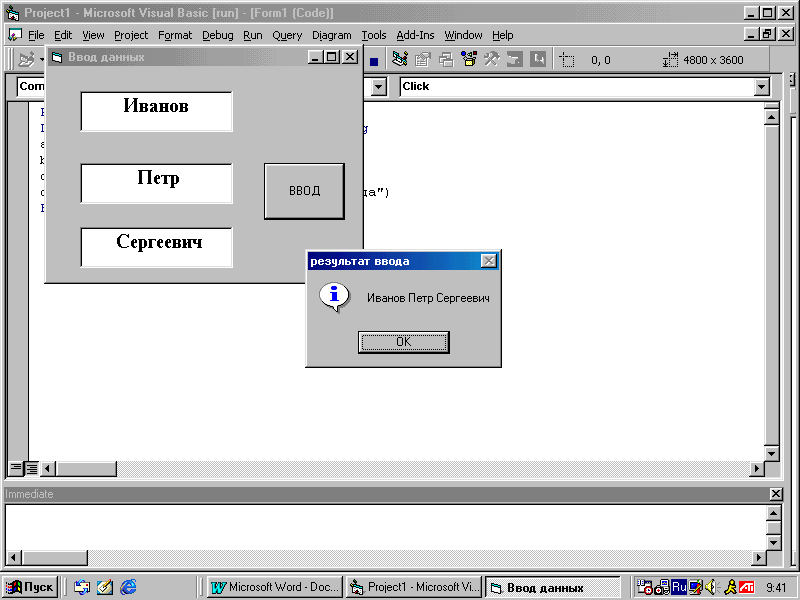Click the ВВОД button on the form
The width and height of the screenshot is (800, 600).
click(x=305, y=191)
